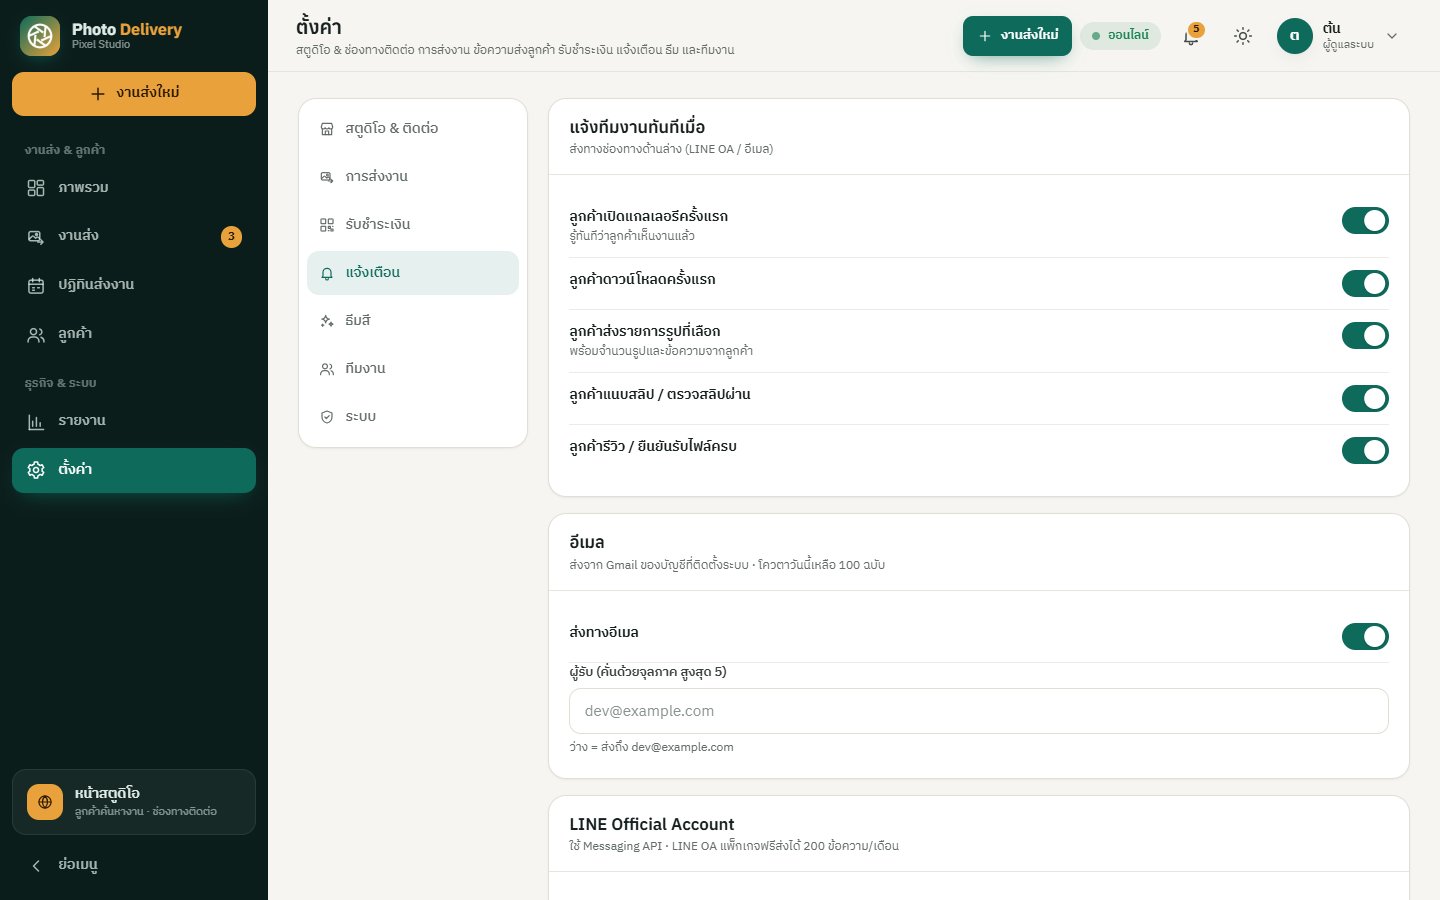This screenshot has height=900, width=1440.
Task: Open งานส่ง in sidebar
Action: coord(134,237)
